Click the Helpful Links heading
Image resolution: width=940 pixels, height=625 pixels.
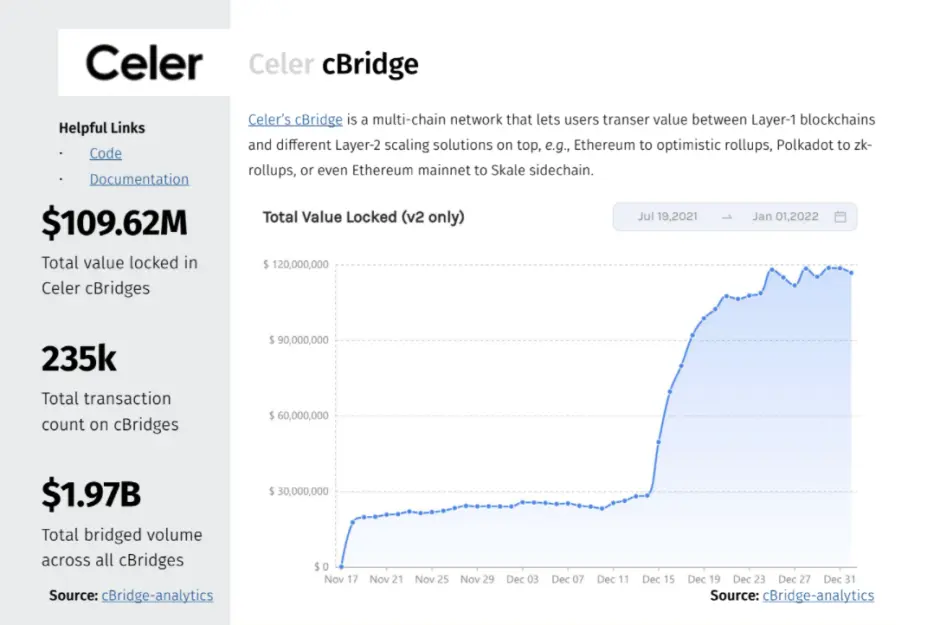[x=102, y=128]
